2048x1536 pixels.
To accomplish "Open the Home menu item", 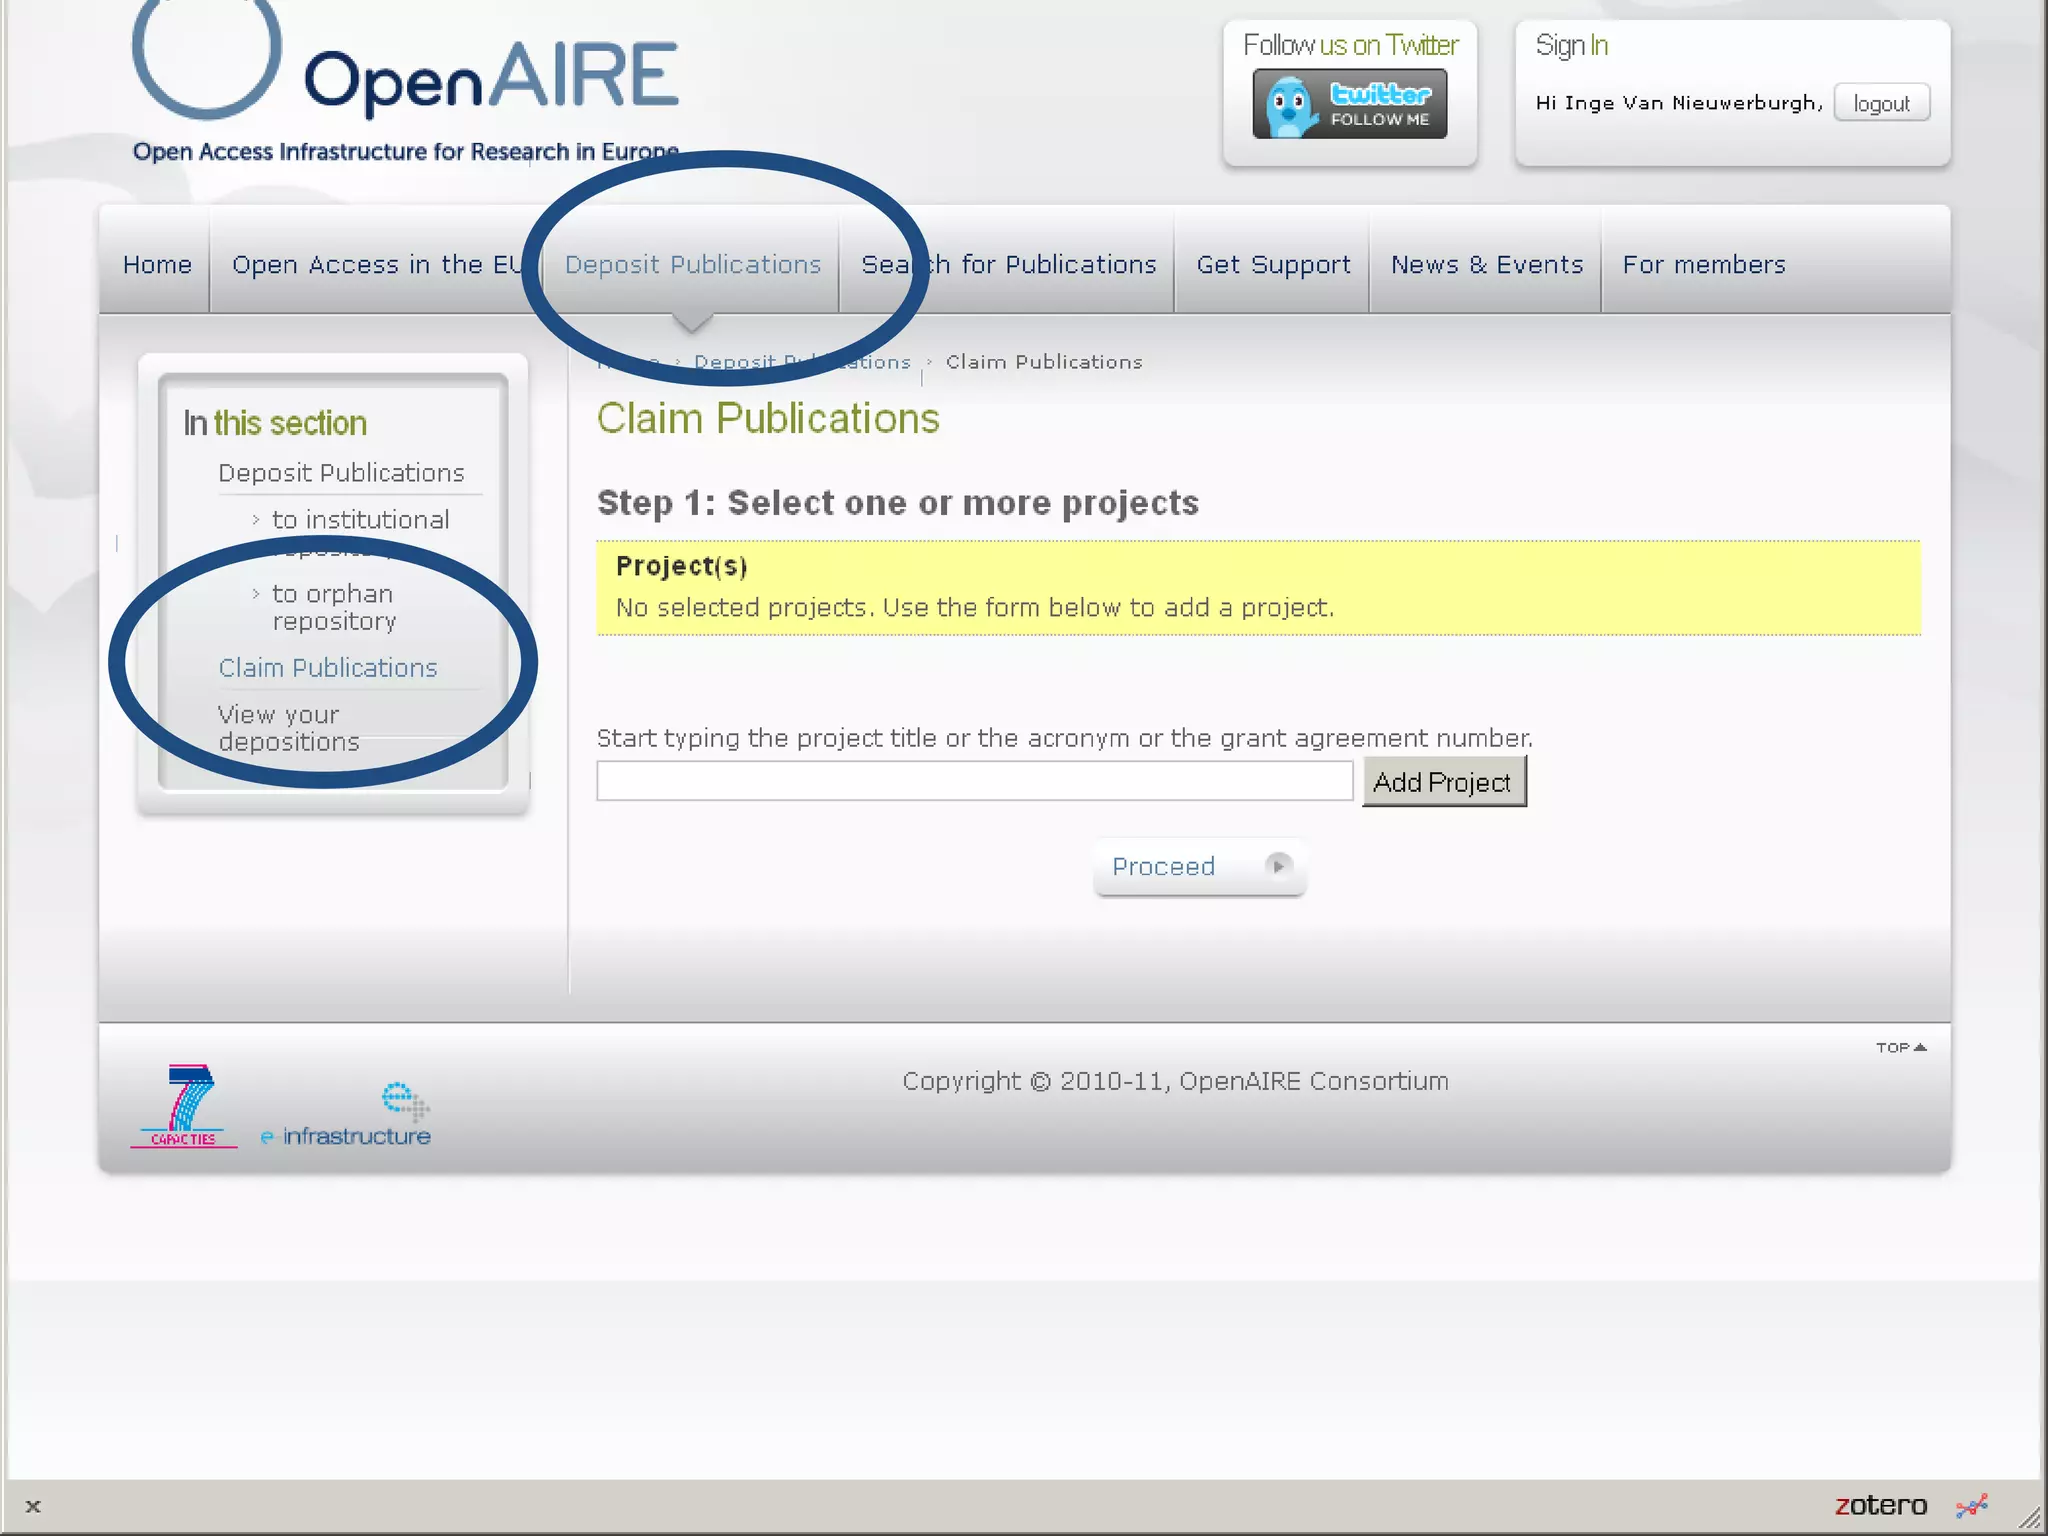I will 157,264.
